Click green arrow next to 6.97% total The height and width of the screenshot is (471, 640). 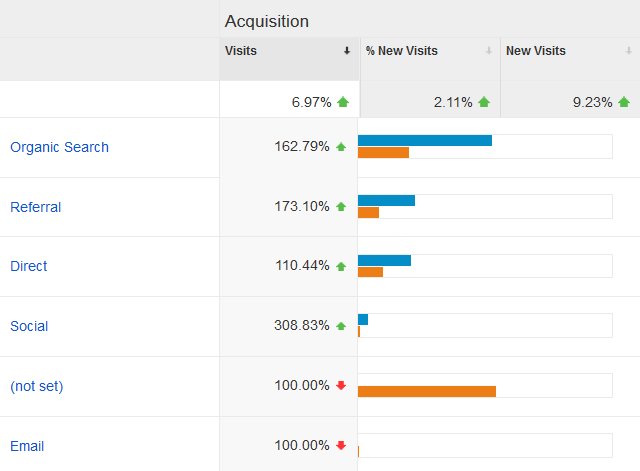click(x=344, y=102)
